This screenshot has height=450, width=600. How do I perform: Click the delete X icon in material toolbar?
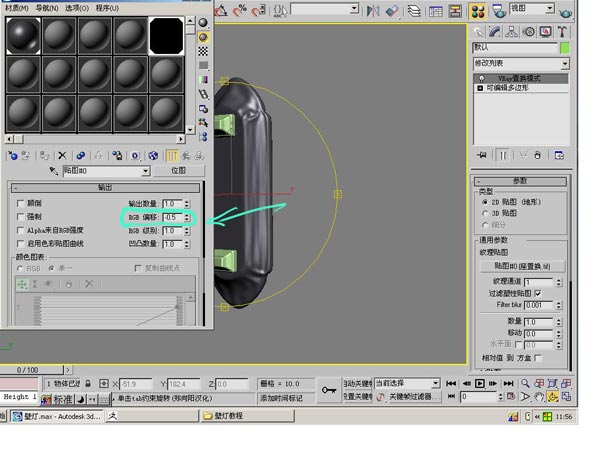point(62,155)
